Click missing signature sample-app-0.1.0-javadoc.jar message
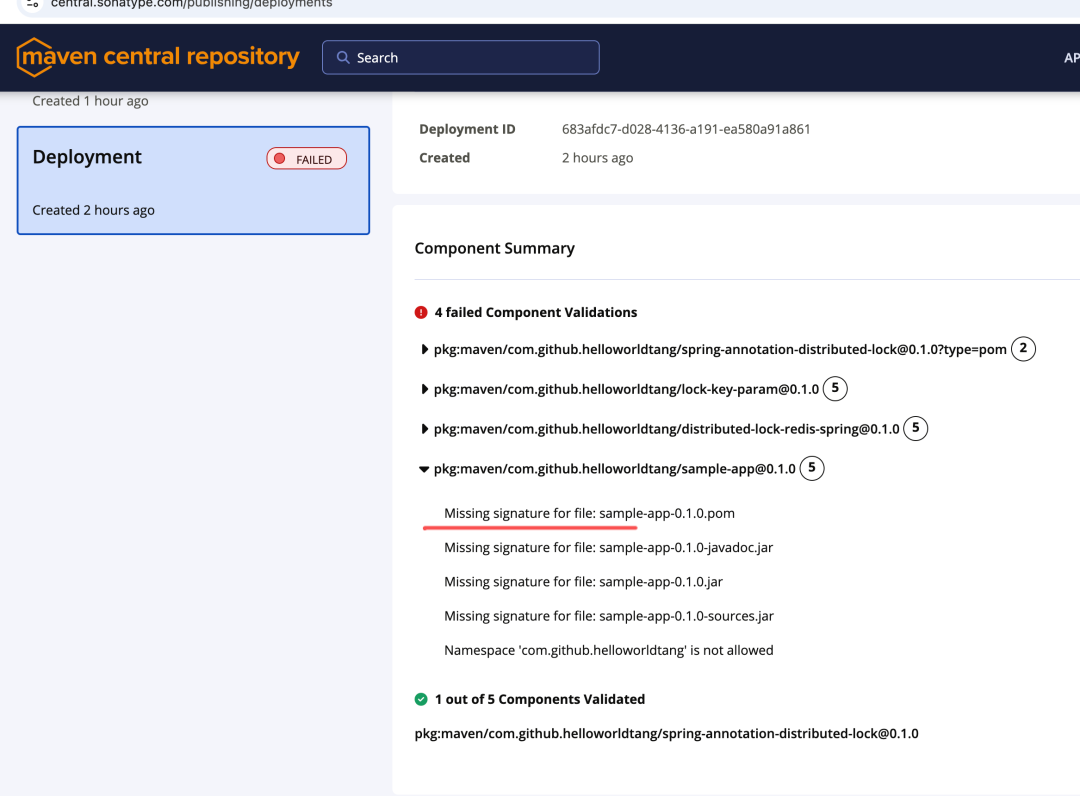 (x=608, y=548)
